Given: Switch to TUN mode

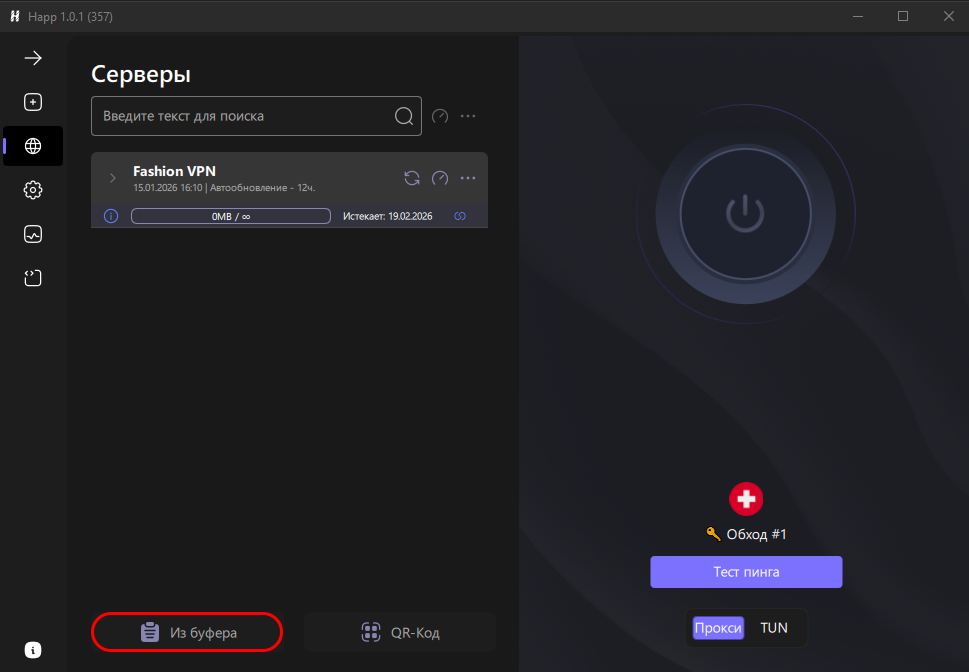Looking at the screenshot, I should pos(774,627).
